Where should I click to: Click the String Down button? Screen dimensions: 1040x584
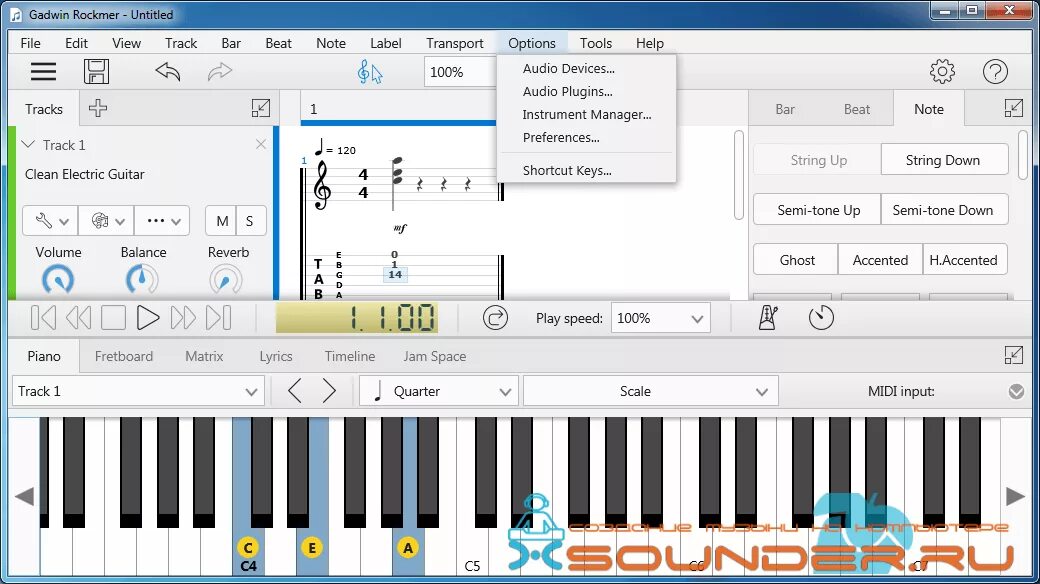[942, 160]
